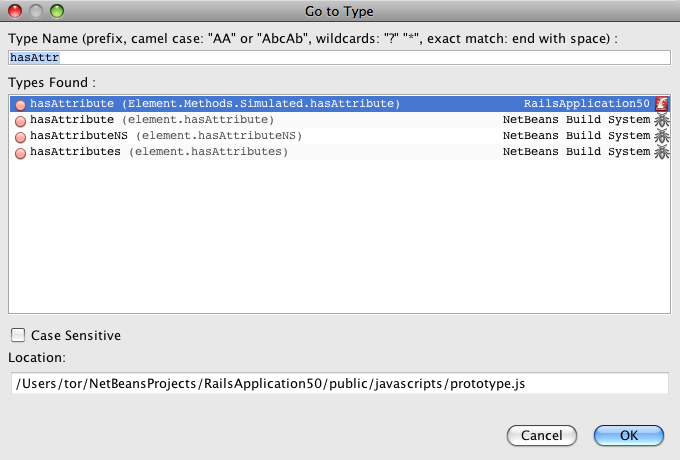Select the hasAttribute (element.hasAttribute) result

(x=152, y=120)
